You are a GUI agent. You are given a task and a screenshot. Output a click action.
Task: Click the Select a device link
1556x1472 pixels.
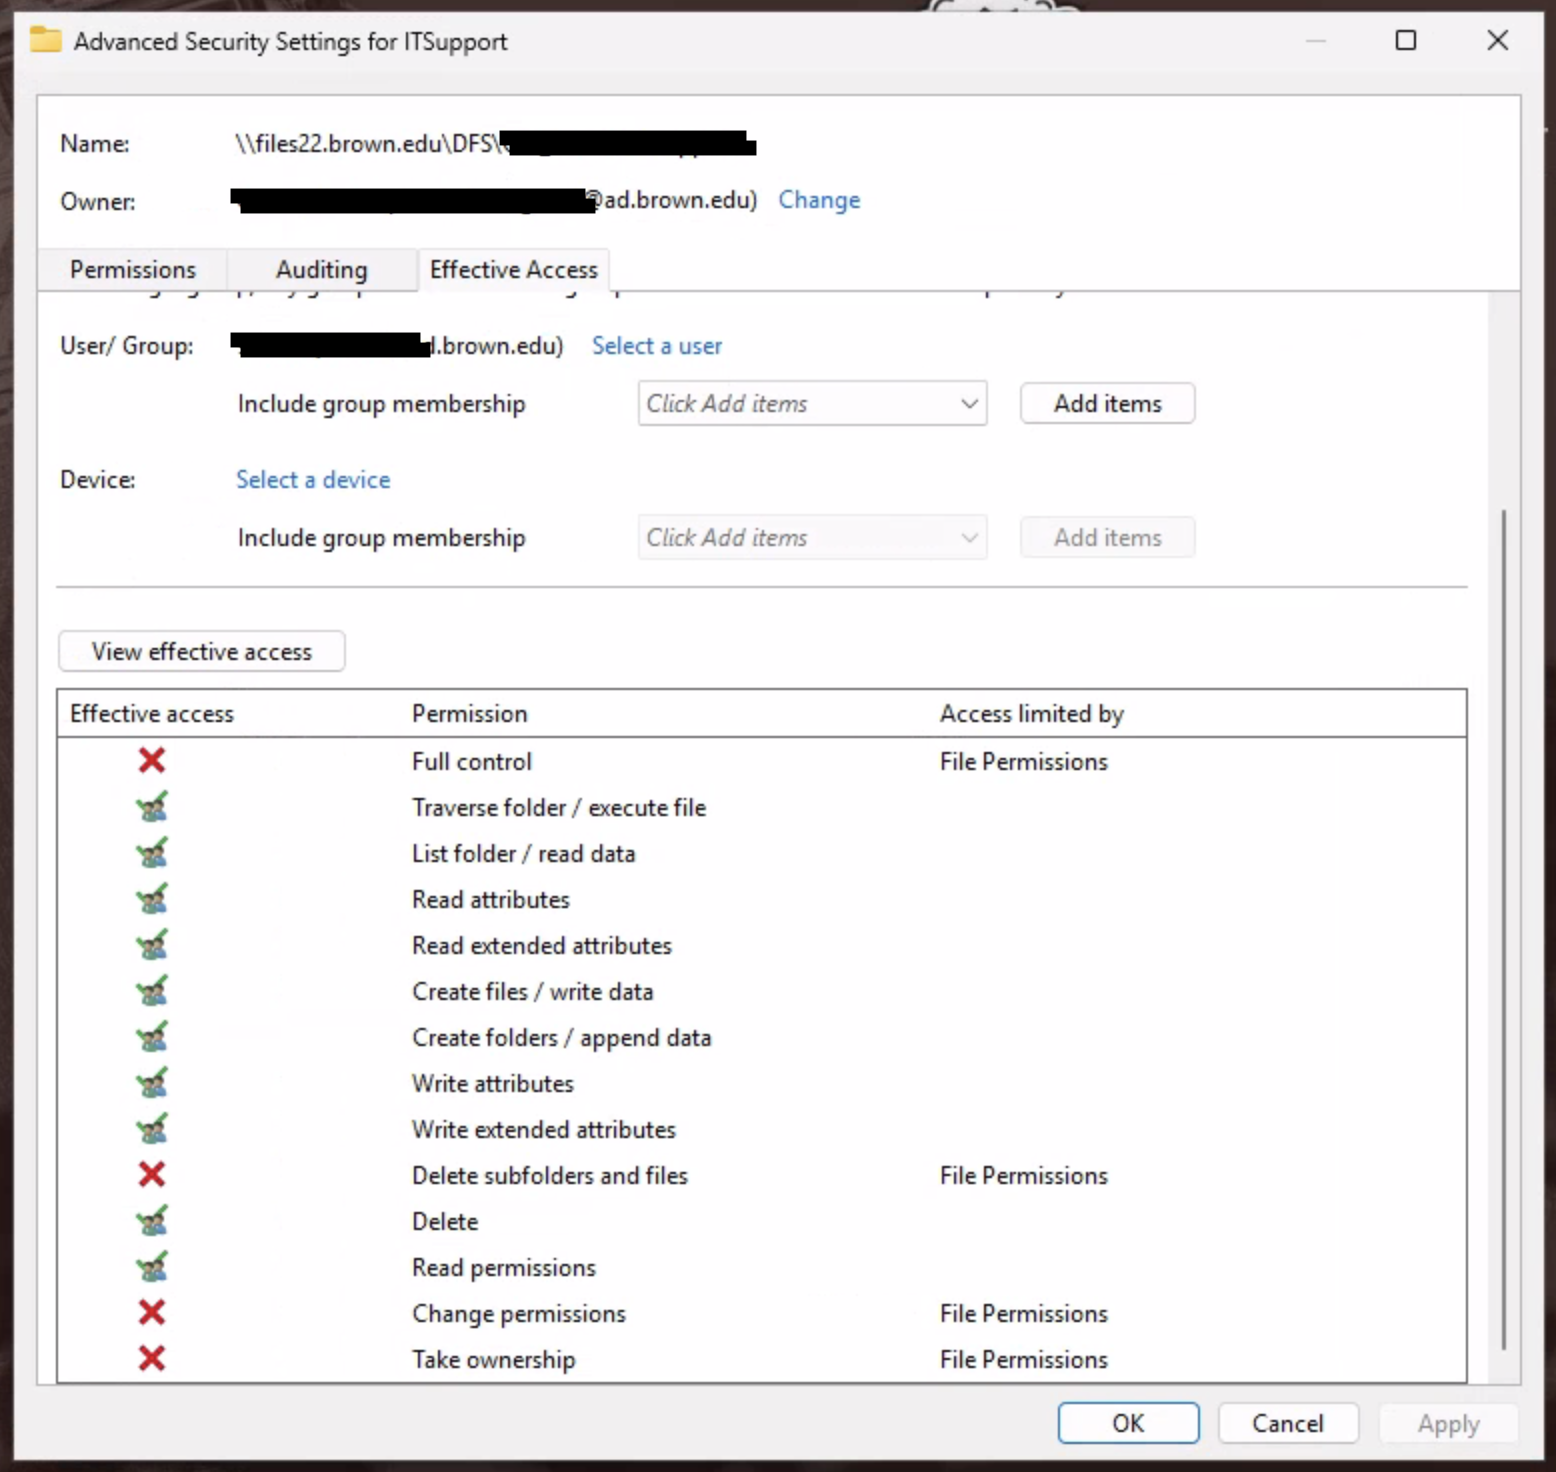point(313,480)
